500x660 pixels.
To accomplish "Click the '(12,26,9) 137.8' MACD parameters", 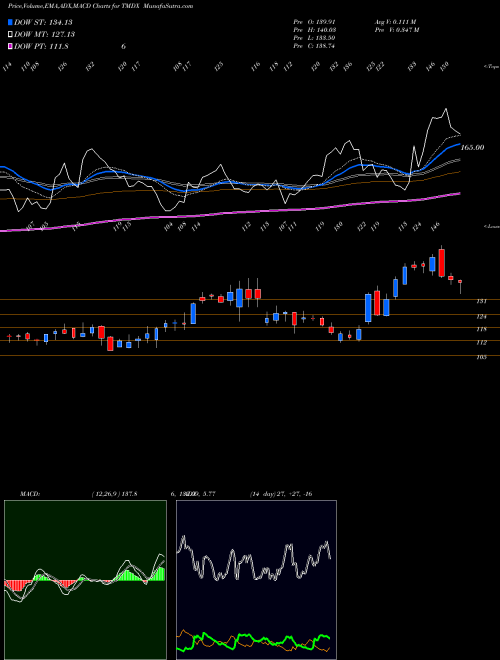I will pyautogui.click(x=114, y=494).
